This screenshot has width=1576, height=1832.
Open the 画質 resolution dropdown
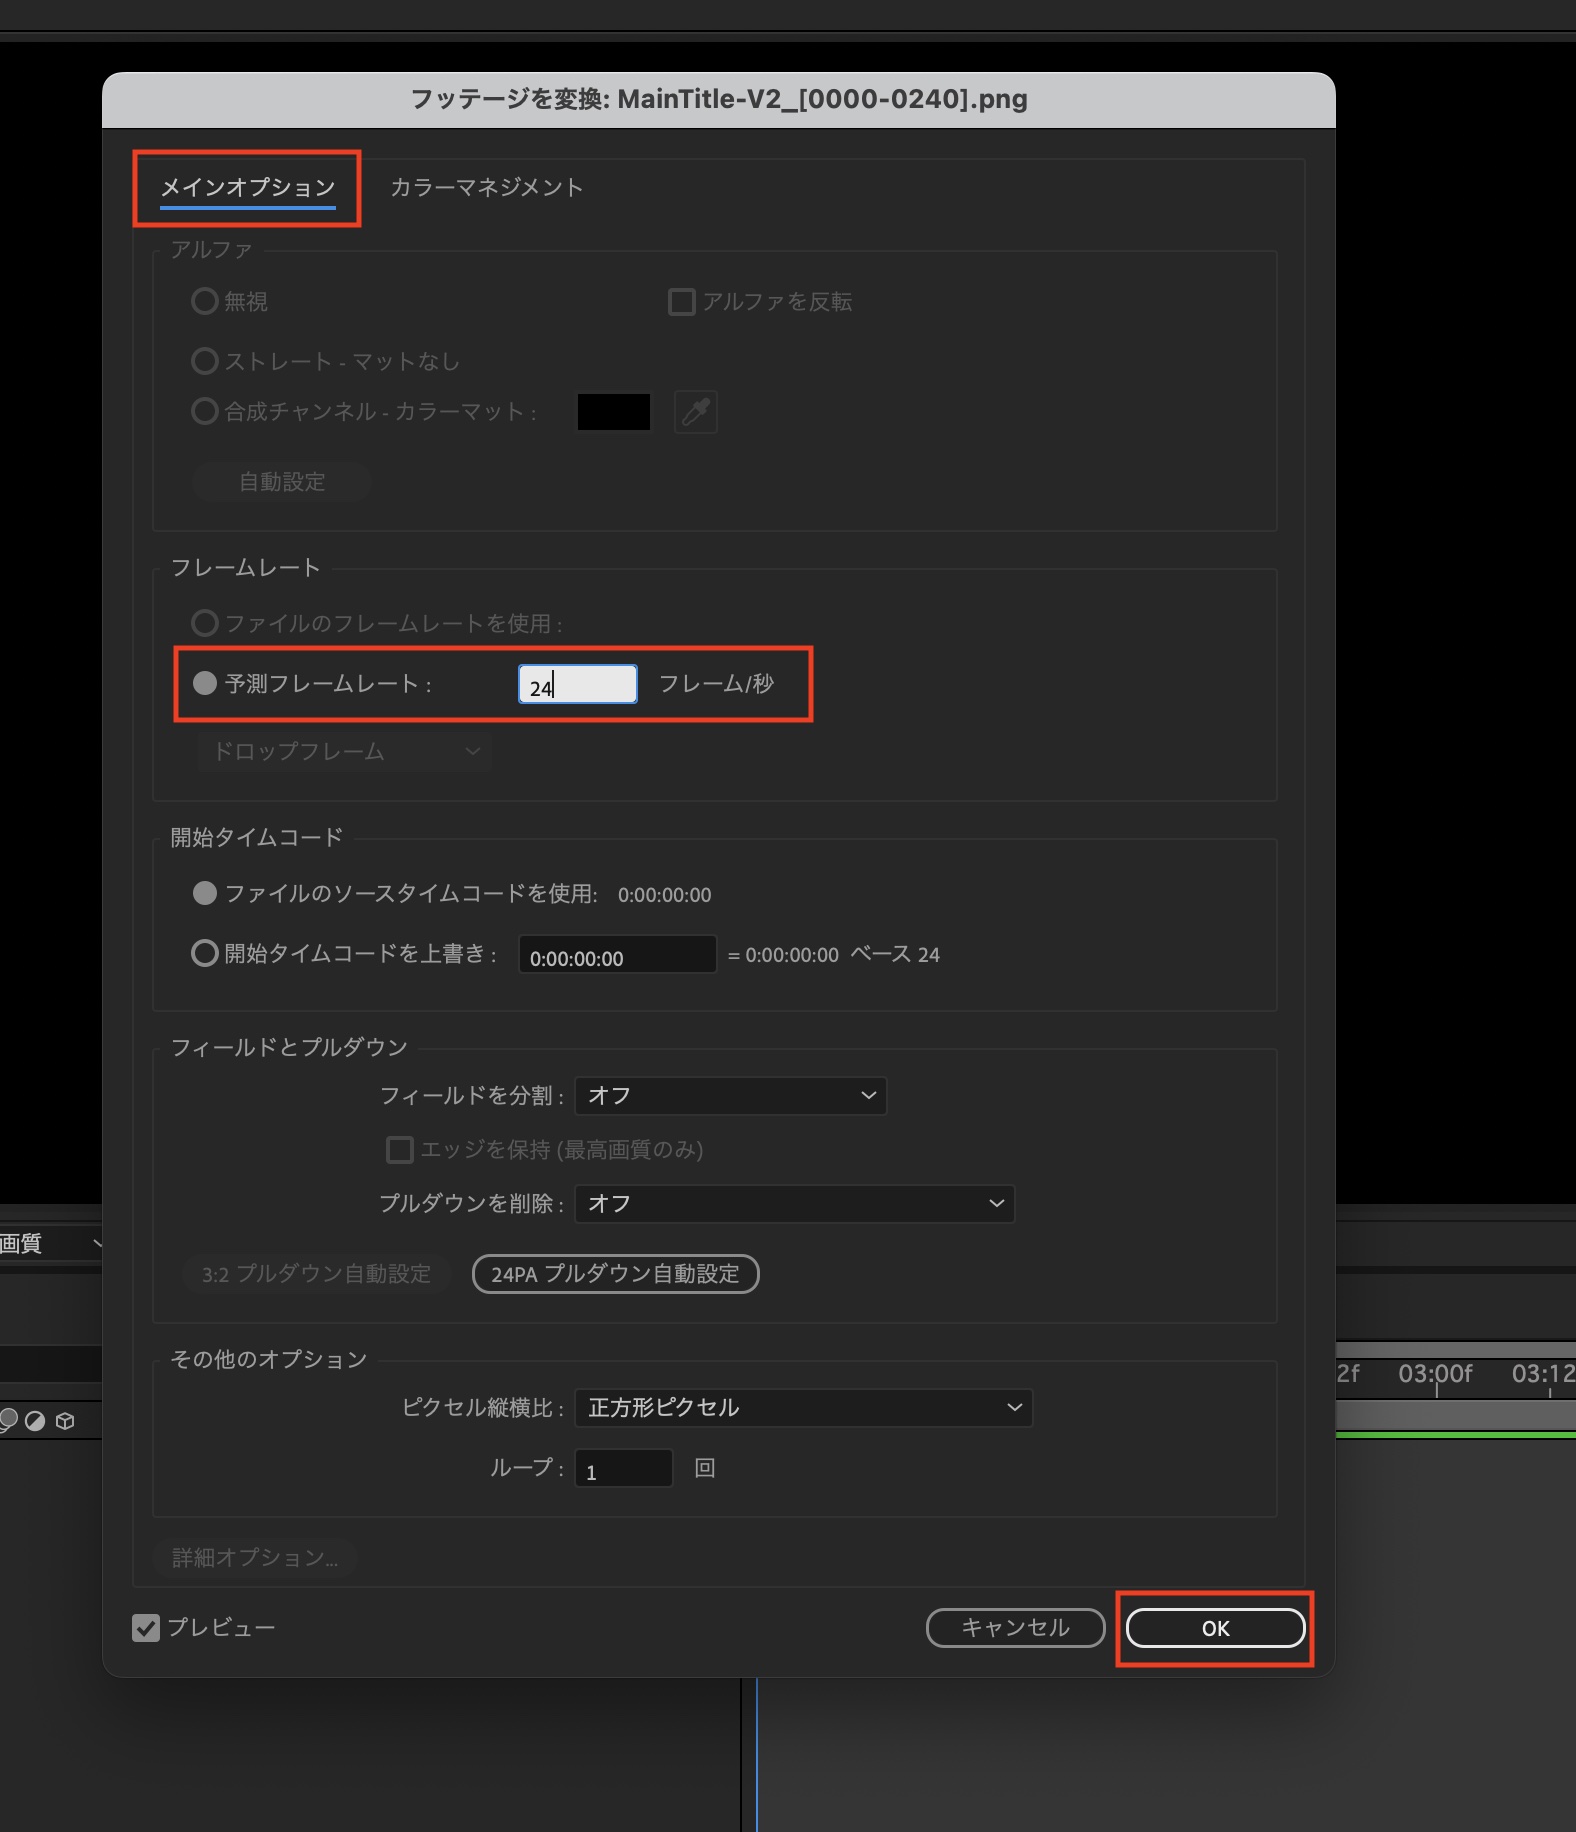(50, 1243)
